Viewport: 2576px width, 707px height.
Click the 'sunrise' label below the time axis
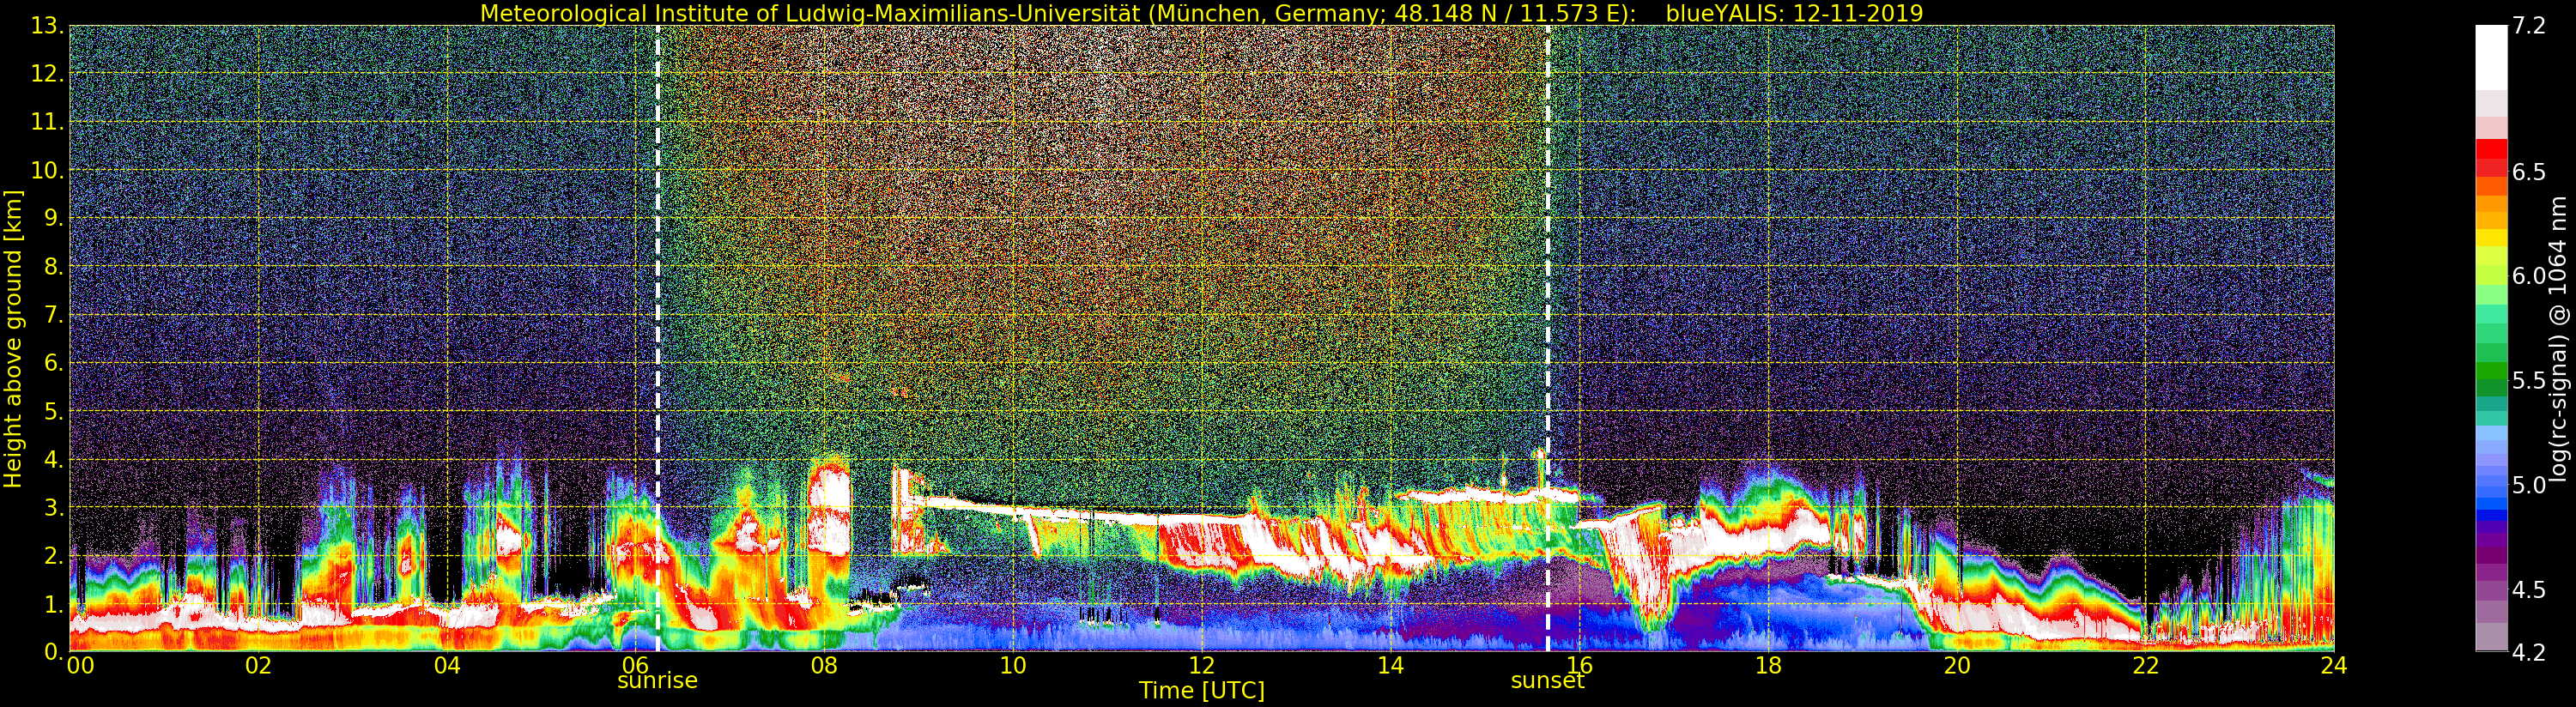(657, 681)
